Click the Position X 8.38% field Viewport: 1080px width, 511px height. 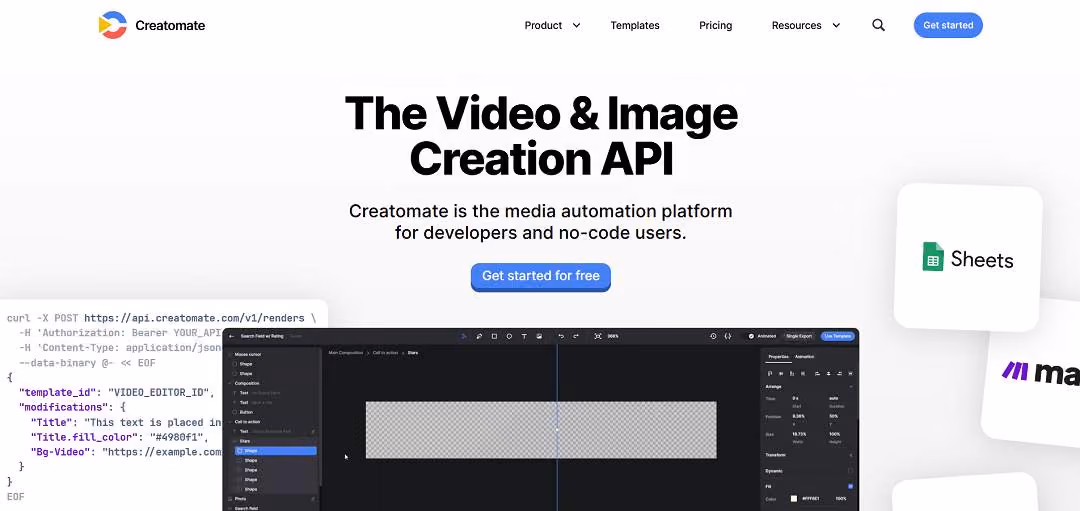click(798, 416)
